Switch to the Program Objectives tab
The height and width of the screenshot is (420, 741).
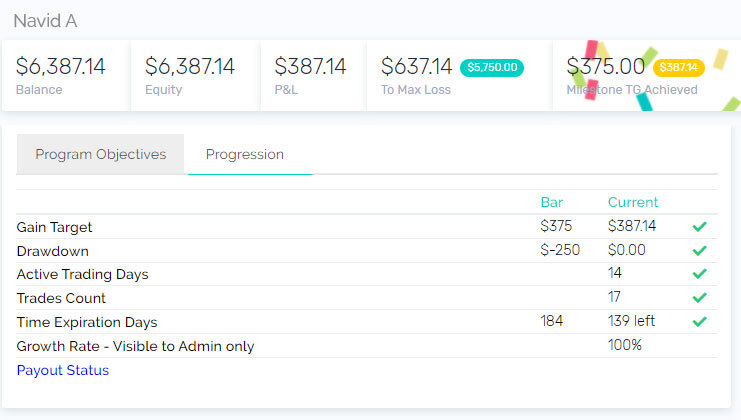100,154
